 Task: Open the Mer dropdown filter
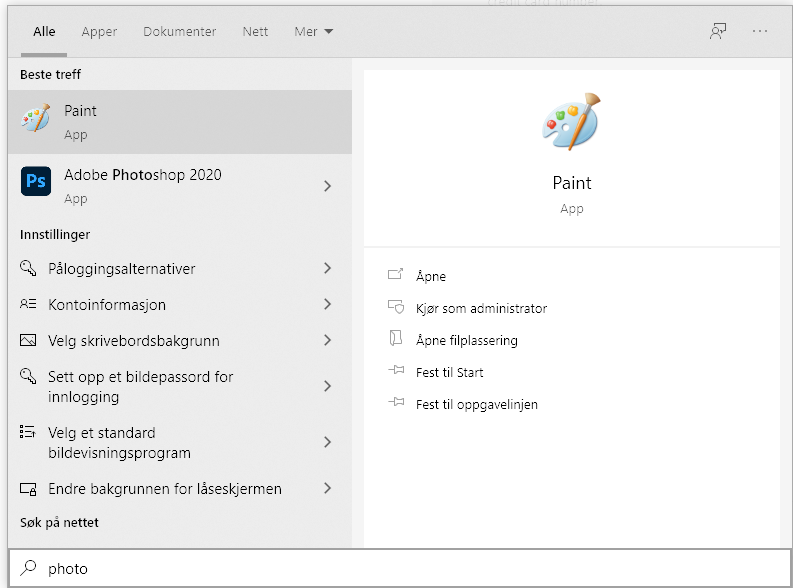coord(314,31)
